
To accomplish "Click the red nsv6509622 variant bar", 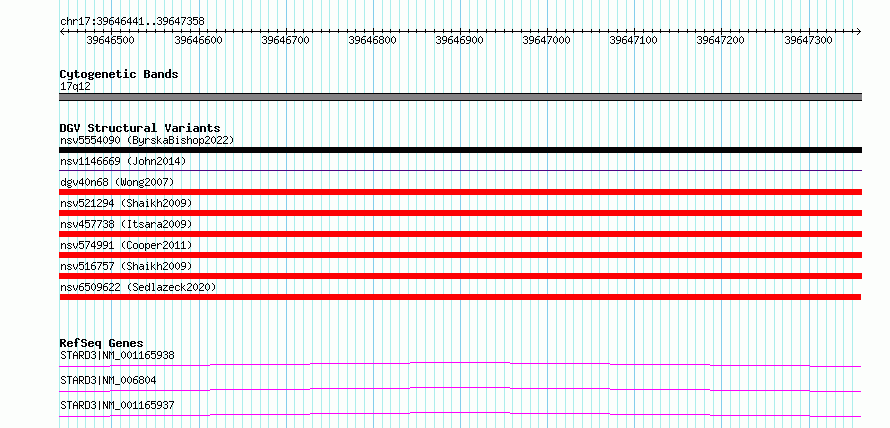I will click(x=460, y=297).
